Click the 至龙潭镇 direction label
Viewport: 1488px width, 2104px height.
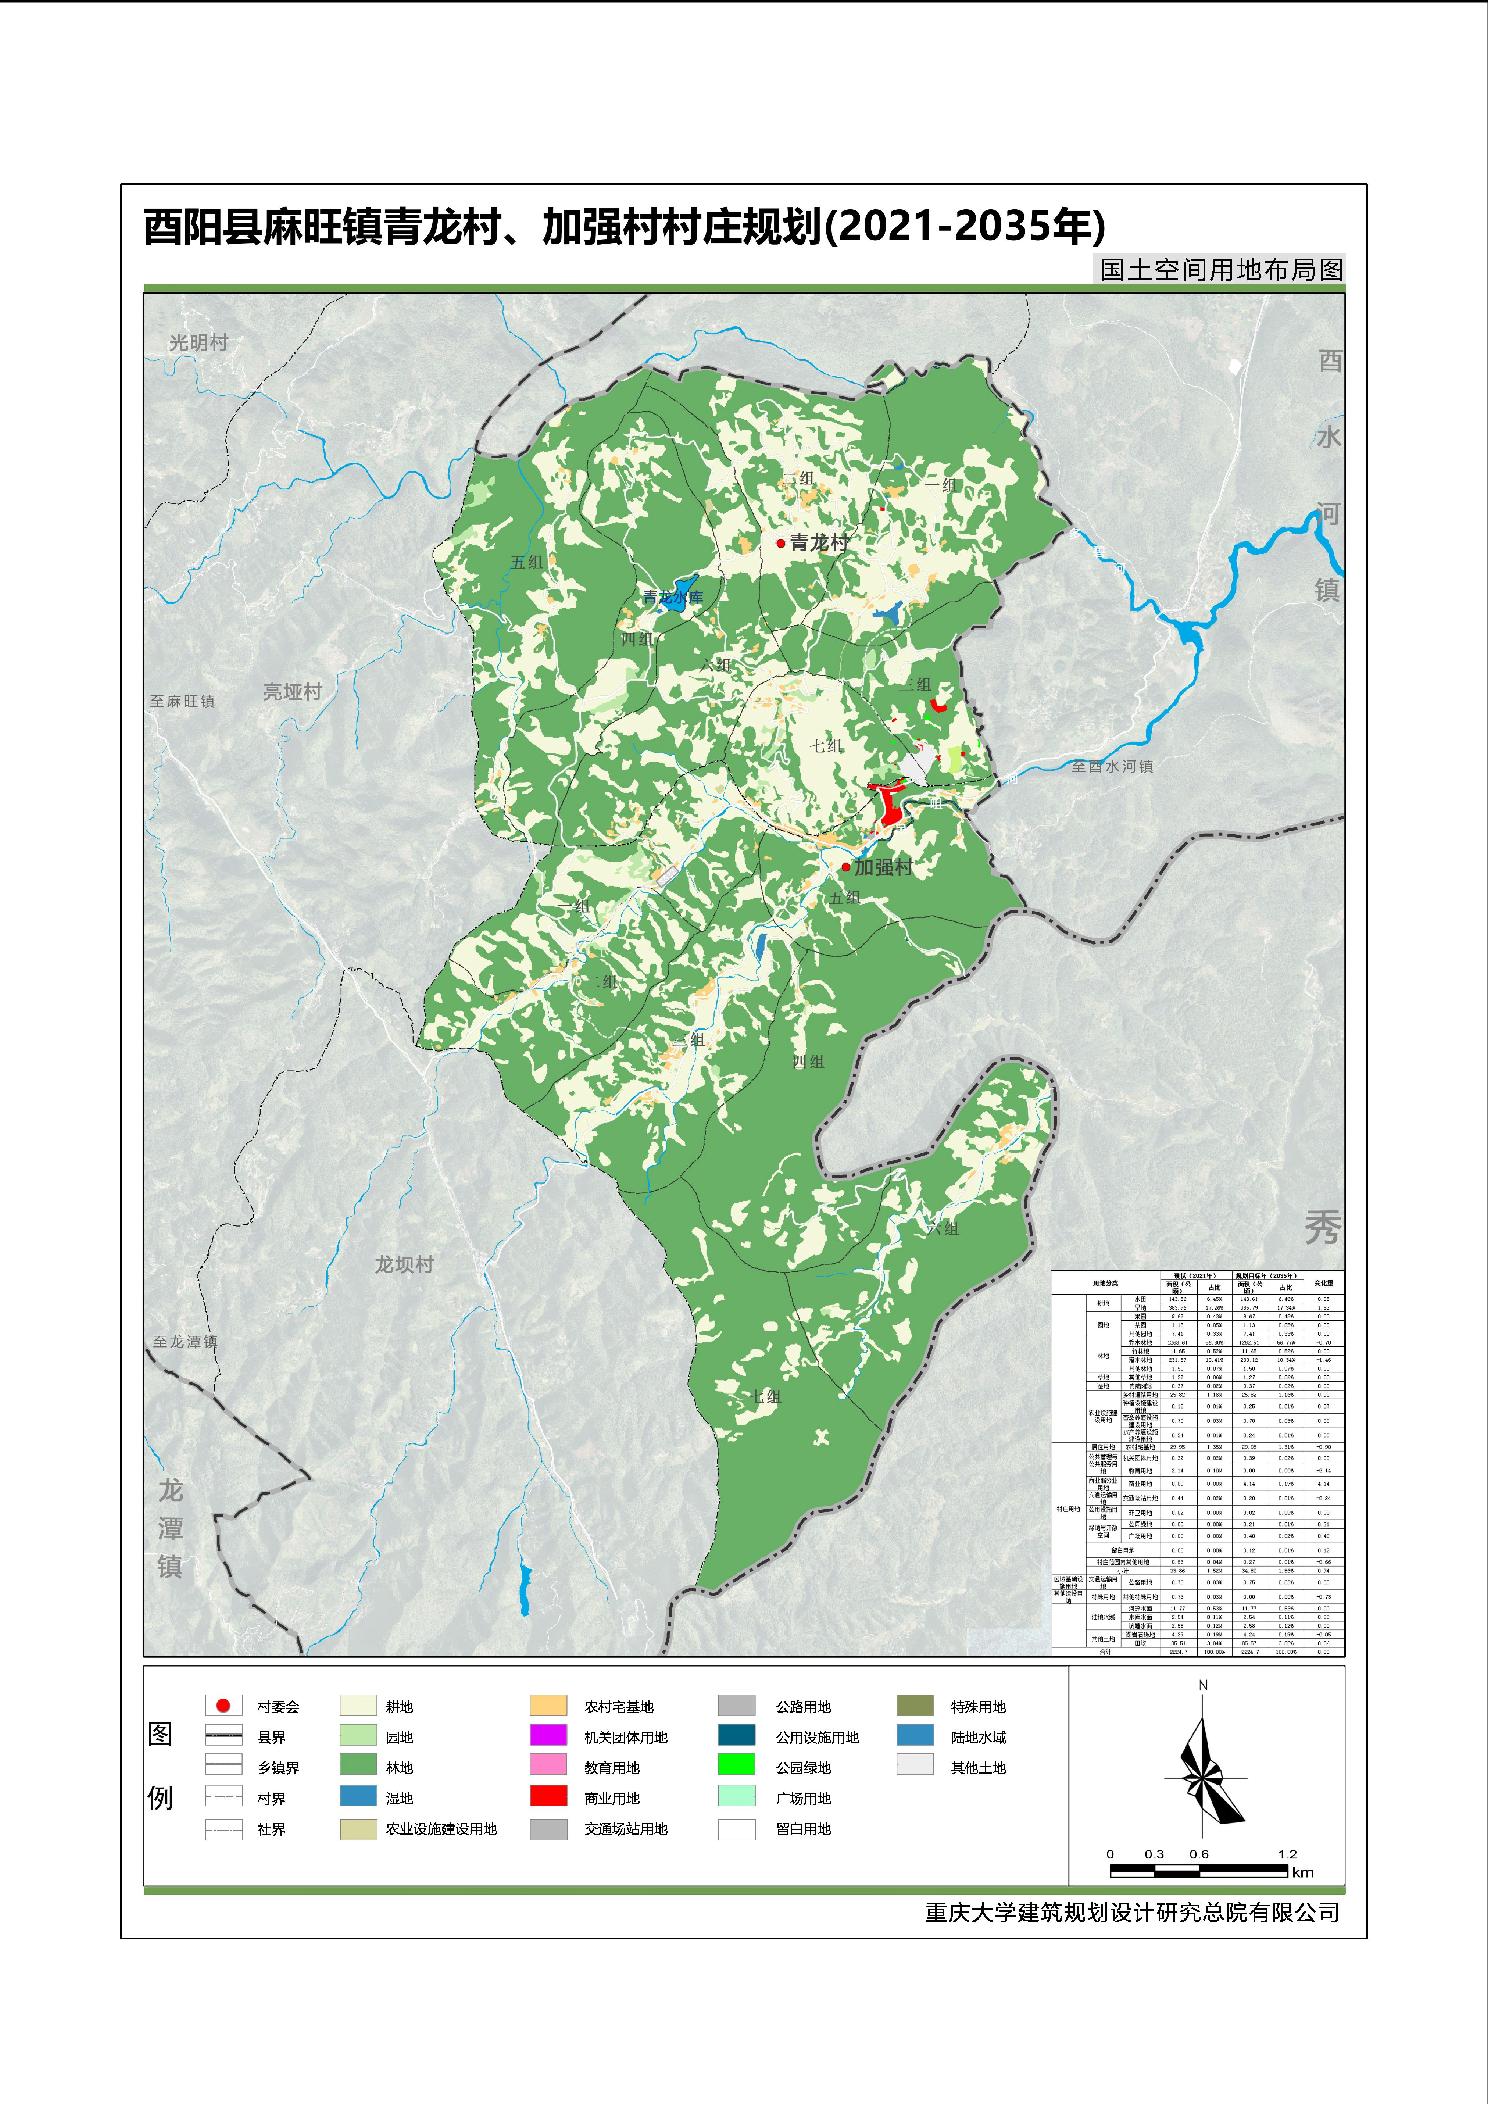click(186, 1342)
